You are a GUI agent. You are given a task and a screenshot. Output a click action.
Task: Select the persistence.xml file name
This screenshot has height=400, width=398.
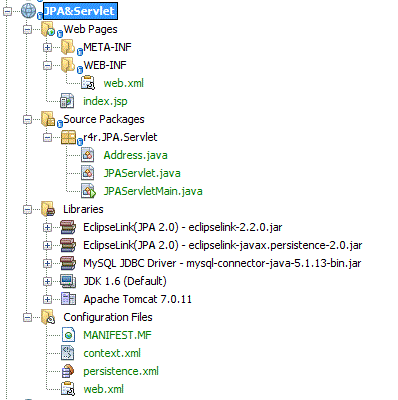(x=121, y=371)
